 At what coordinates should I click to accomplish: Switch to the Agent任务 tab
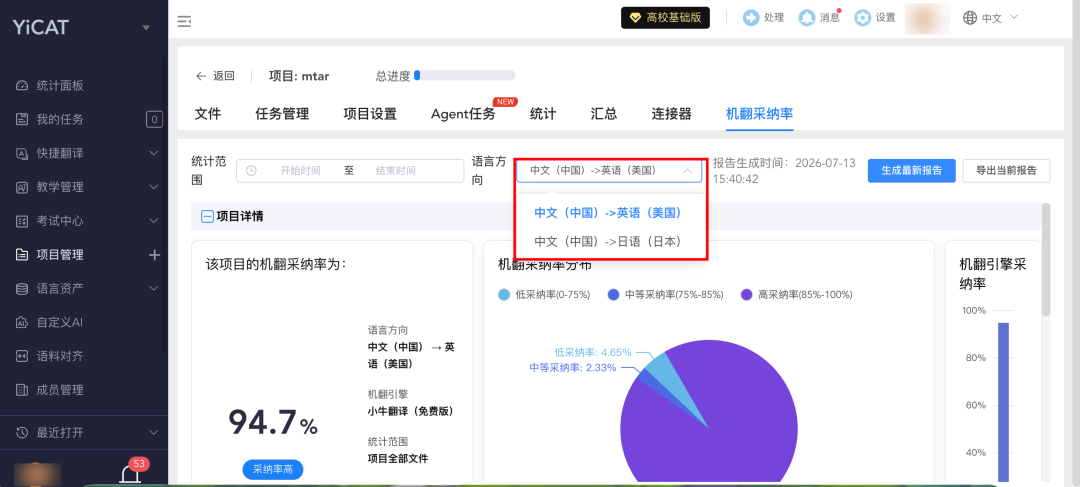(x=463, y=114)
